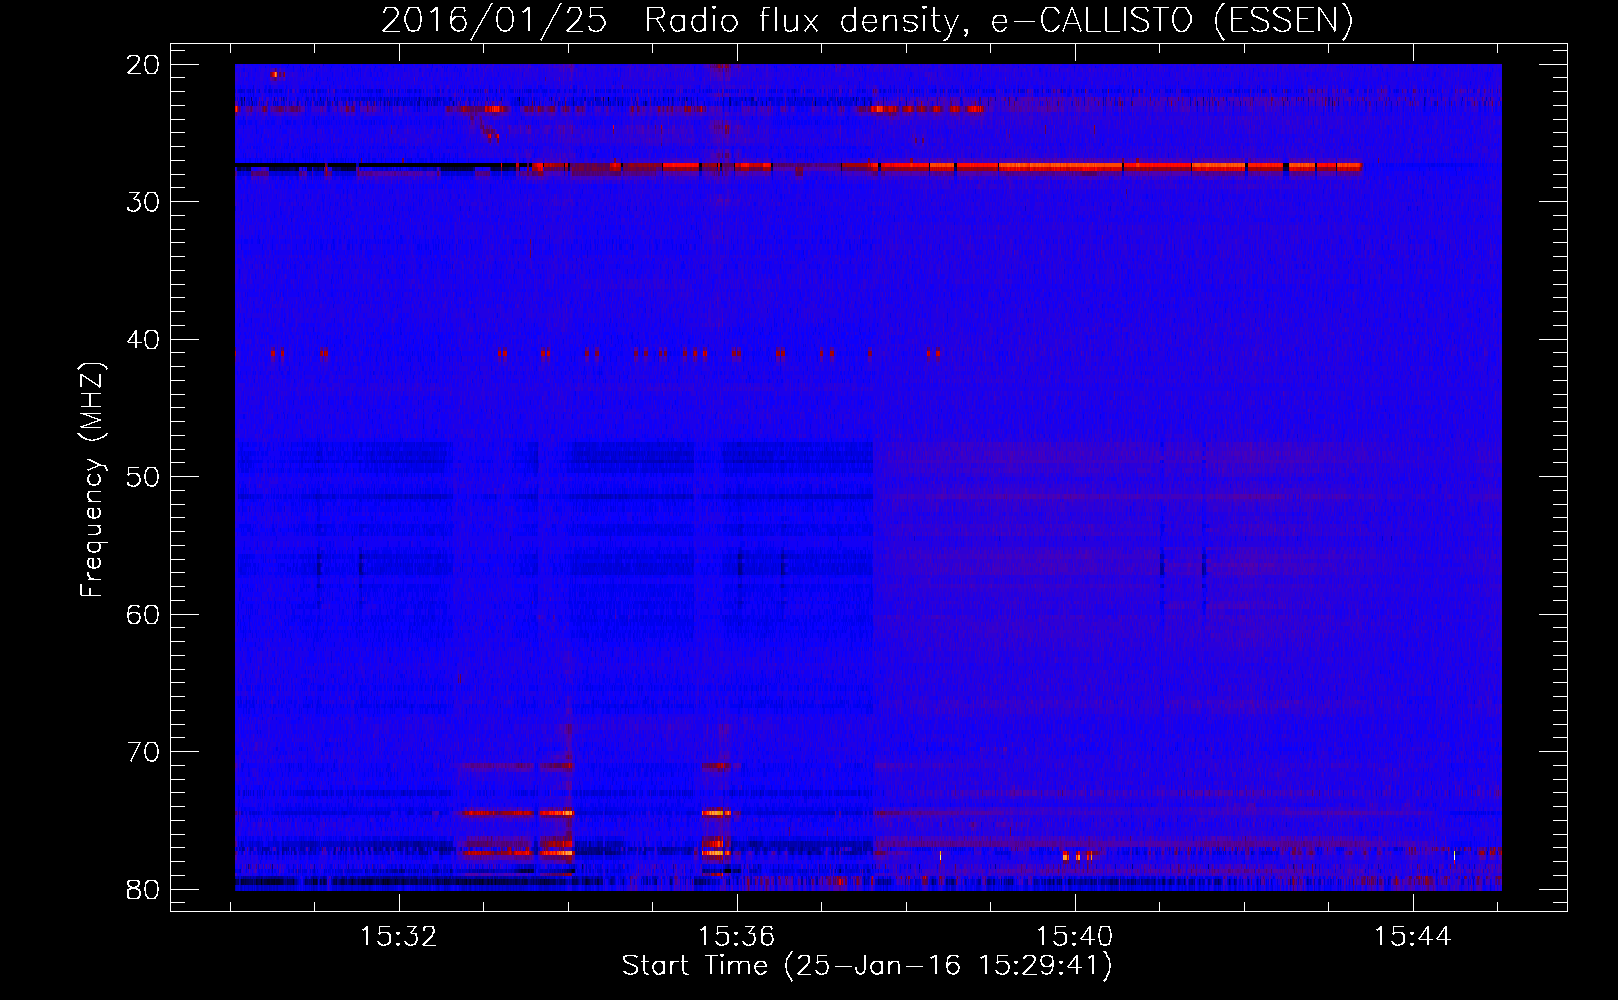The image size is (1618, 1000).
Task: Click the 60 frequency tick label
Action: point(144,615)
